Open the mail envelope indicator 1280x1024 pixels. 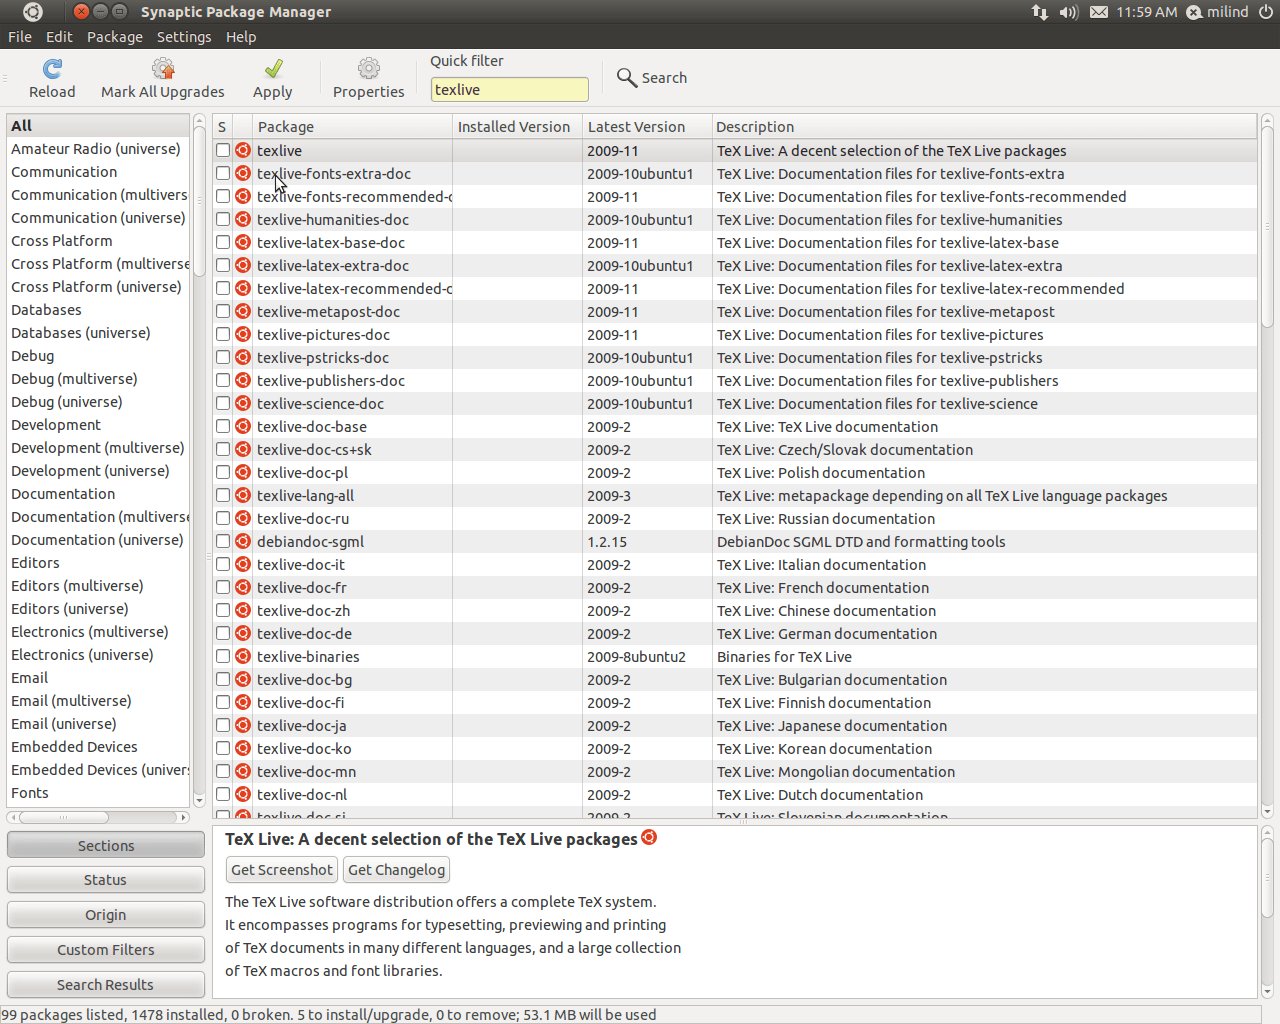[x=1099, y=12]
